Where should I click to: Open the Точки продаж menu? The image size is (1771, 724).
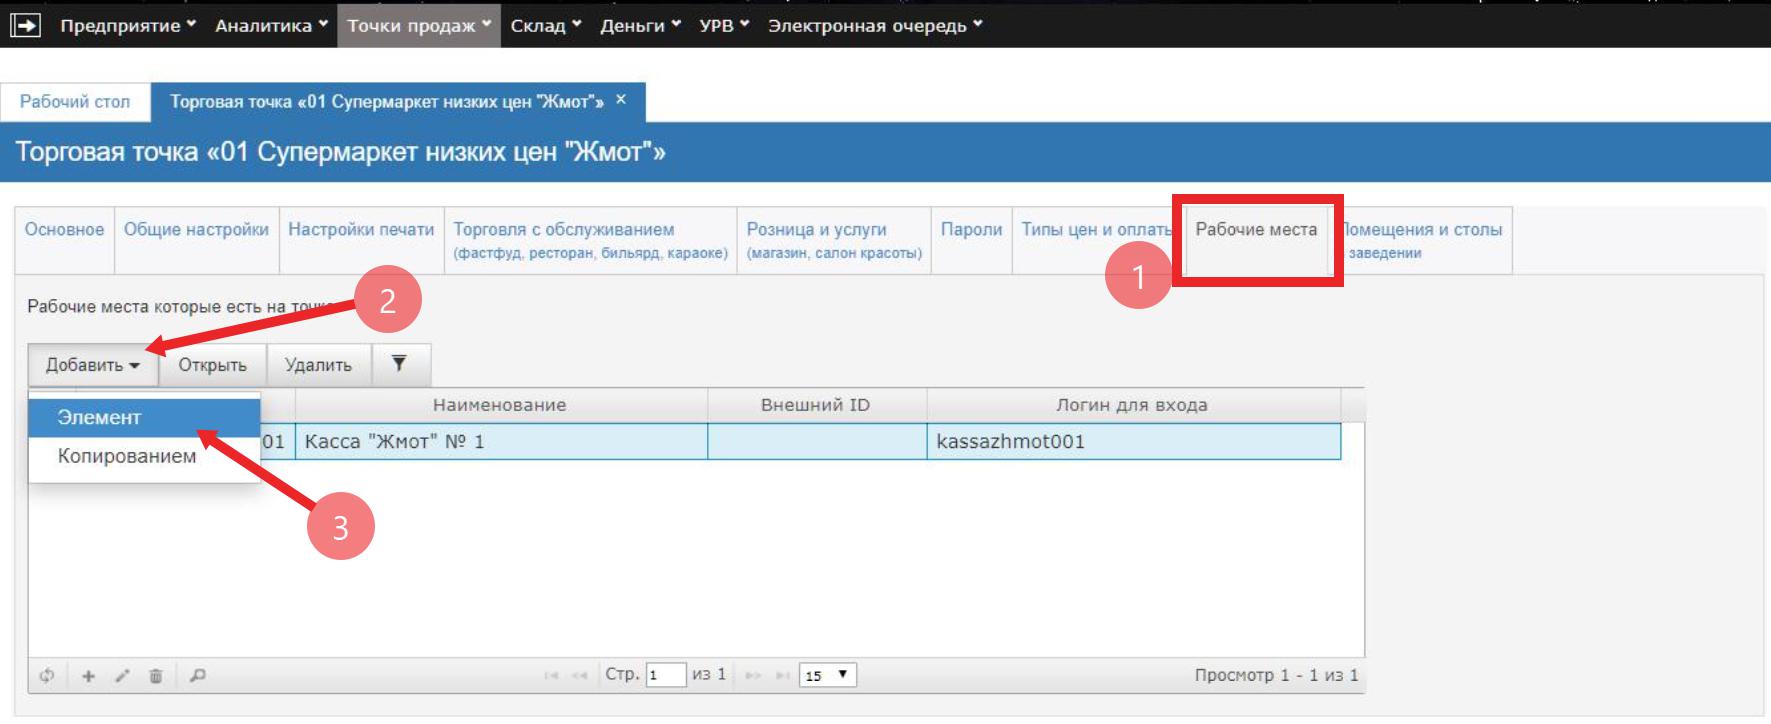[x=419, y=26]
